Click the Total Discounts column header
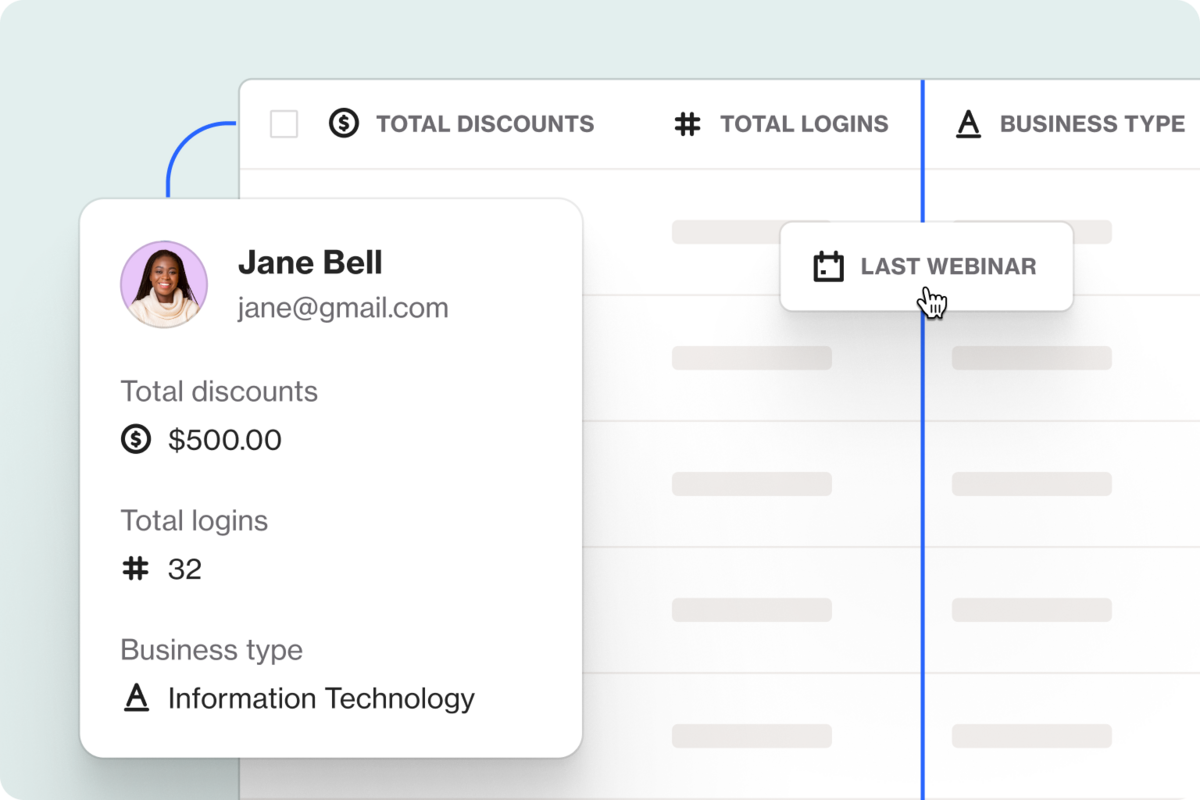 pos(485,124)
